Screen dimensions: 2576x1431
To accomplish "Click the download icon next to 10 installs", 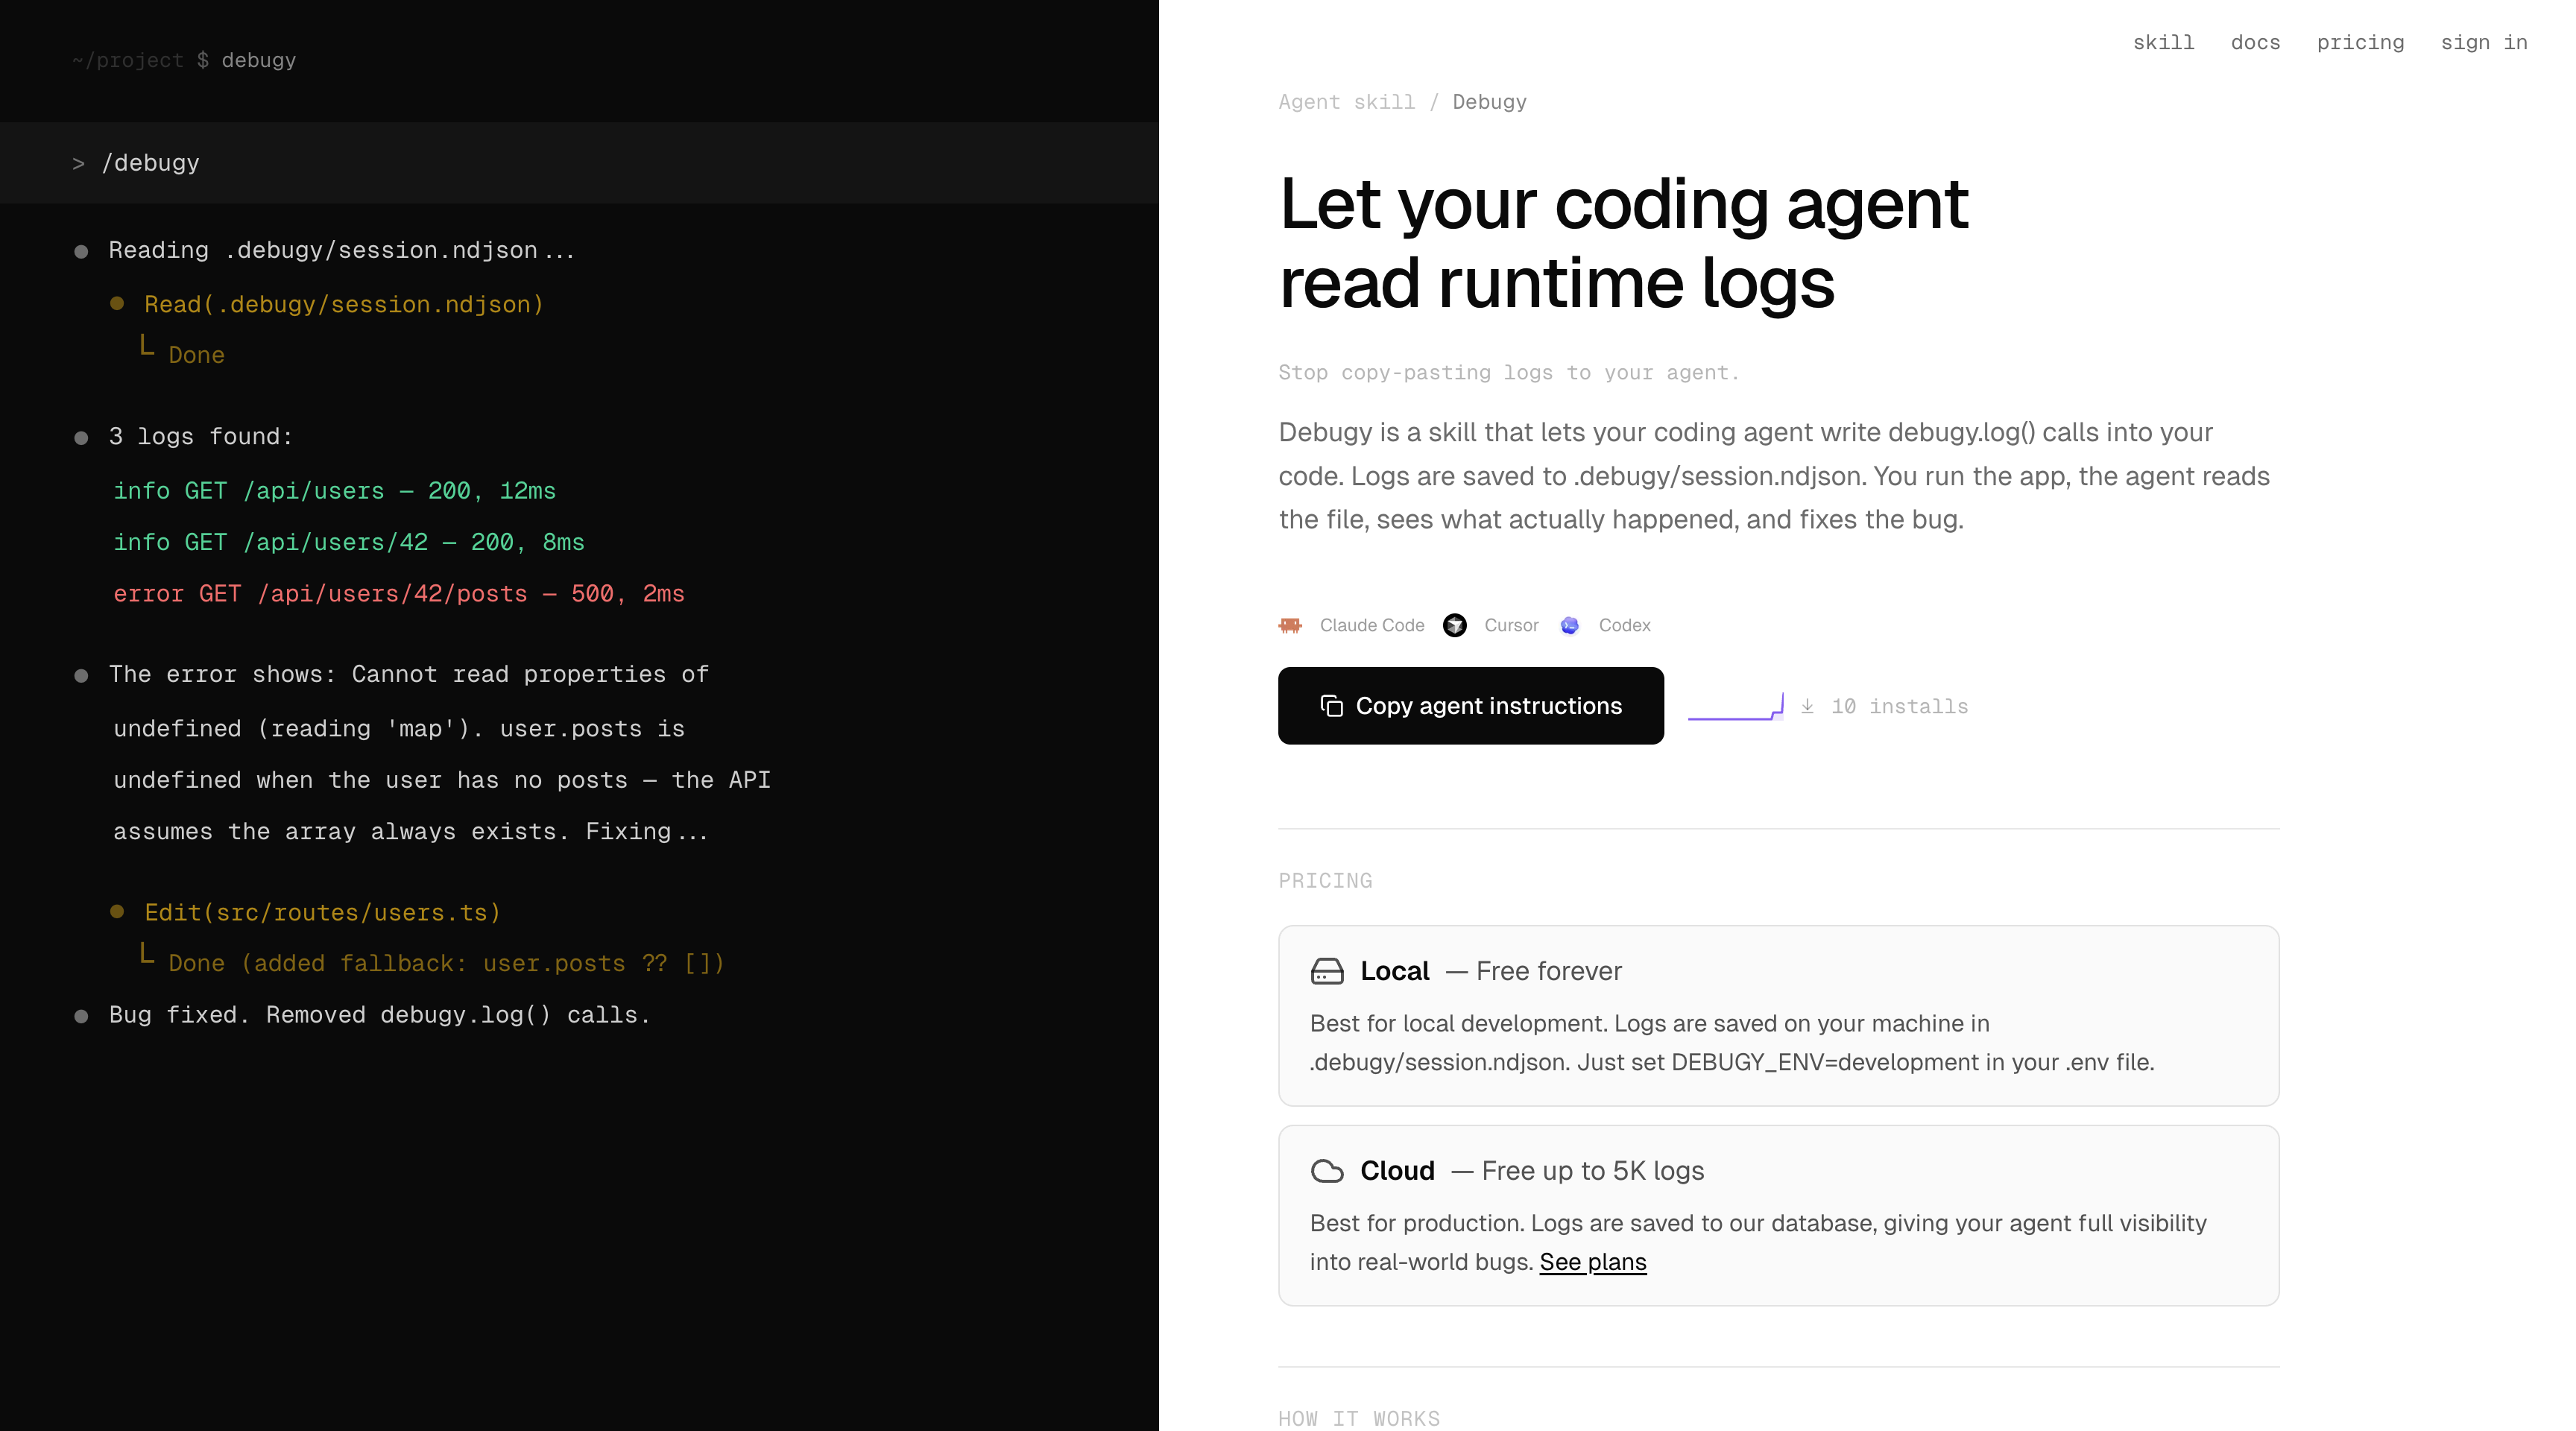I will tap(1808, 705).
